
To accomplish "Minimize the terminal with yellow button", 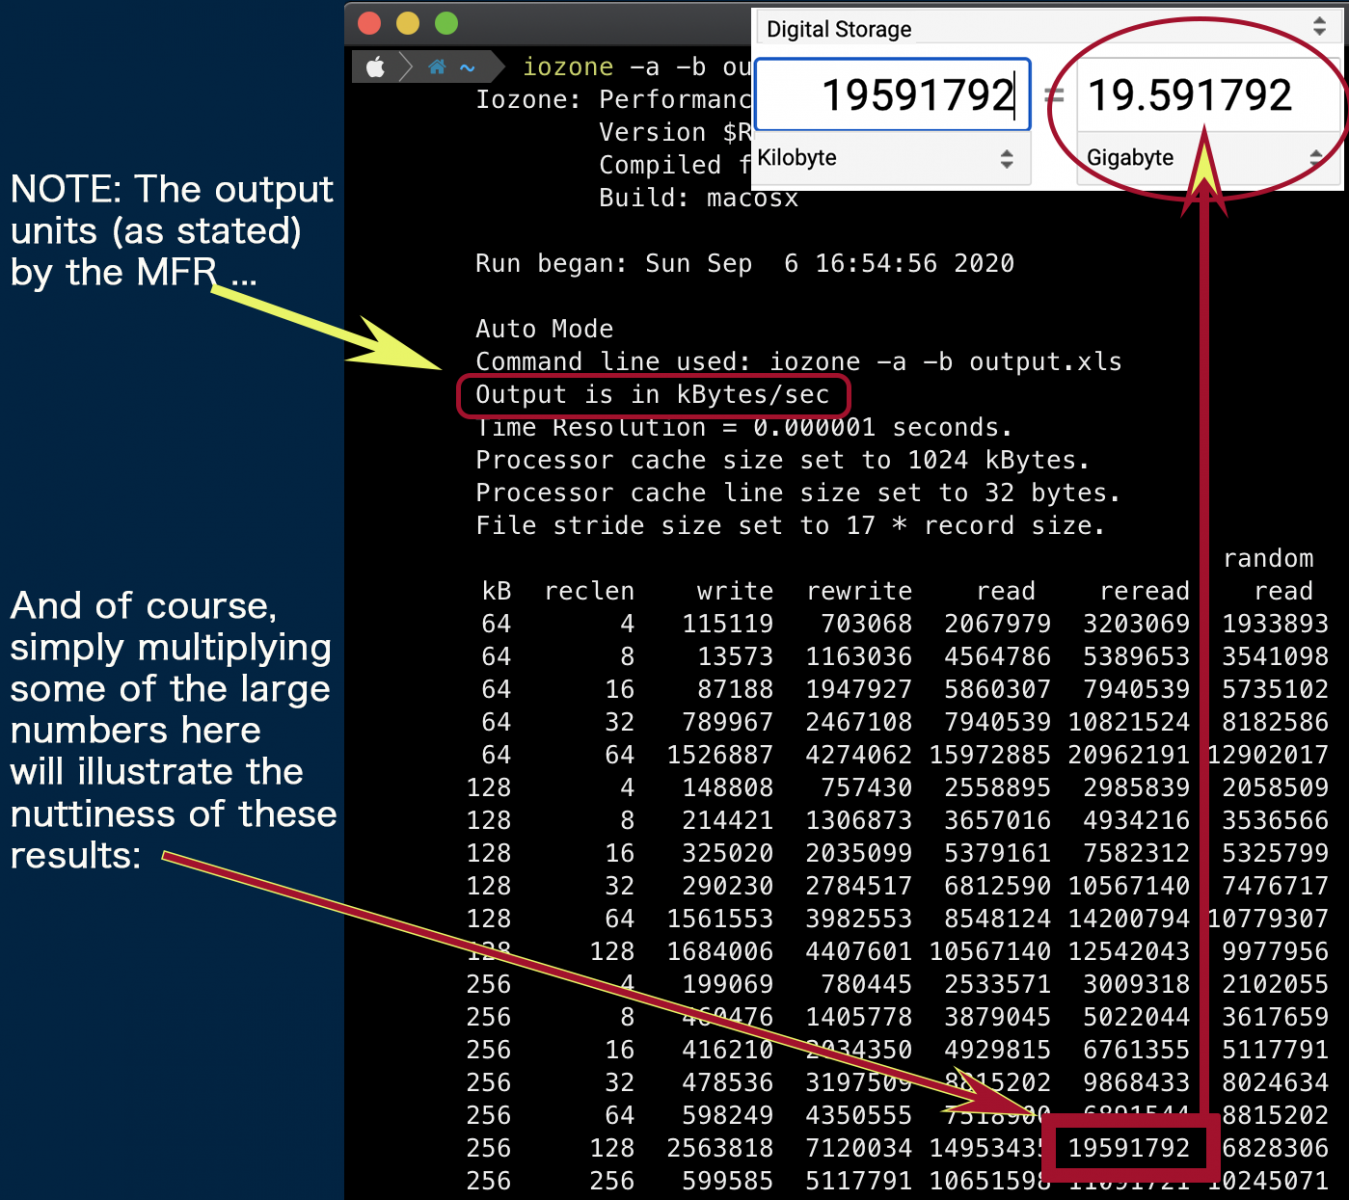I will (x=408, y=23).
